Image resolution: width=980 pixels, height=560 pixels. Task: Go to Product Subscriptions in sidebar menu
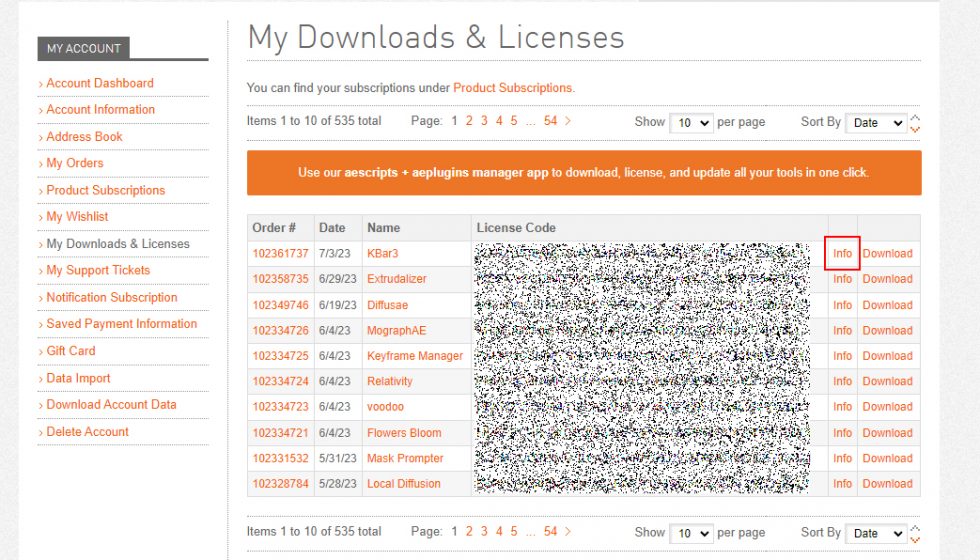click(105, 190)
